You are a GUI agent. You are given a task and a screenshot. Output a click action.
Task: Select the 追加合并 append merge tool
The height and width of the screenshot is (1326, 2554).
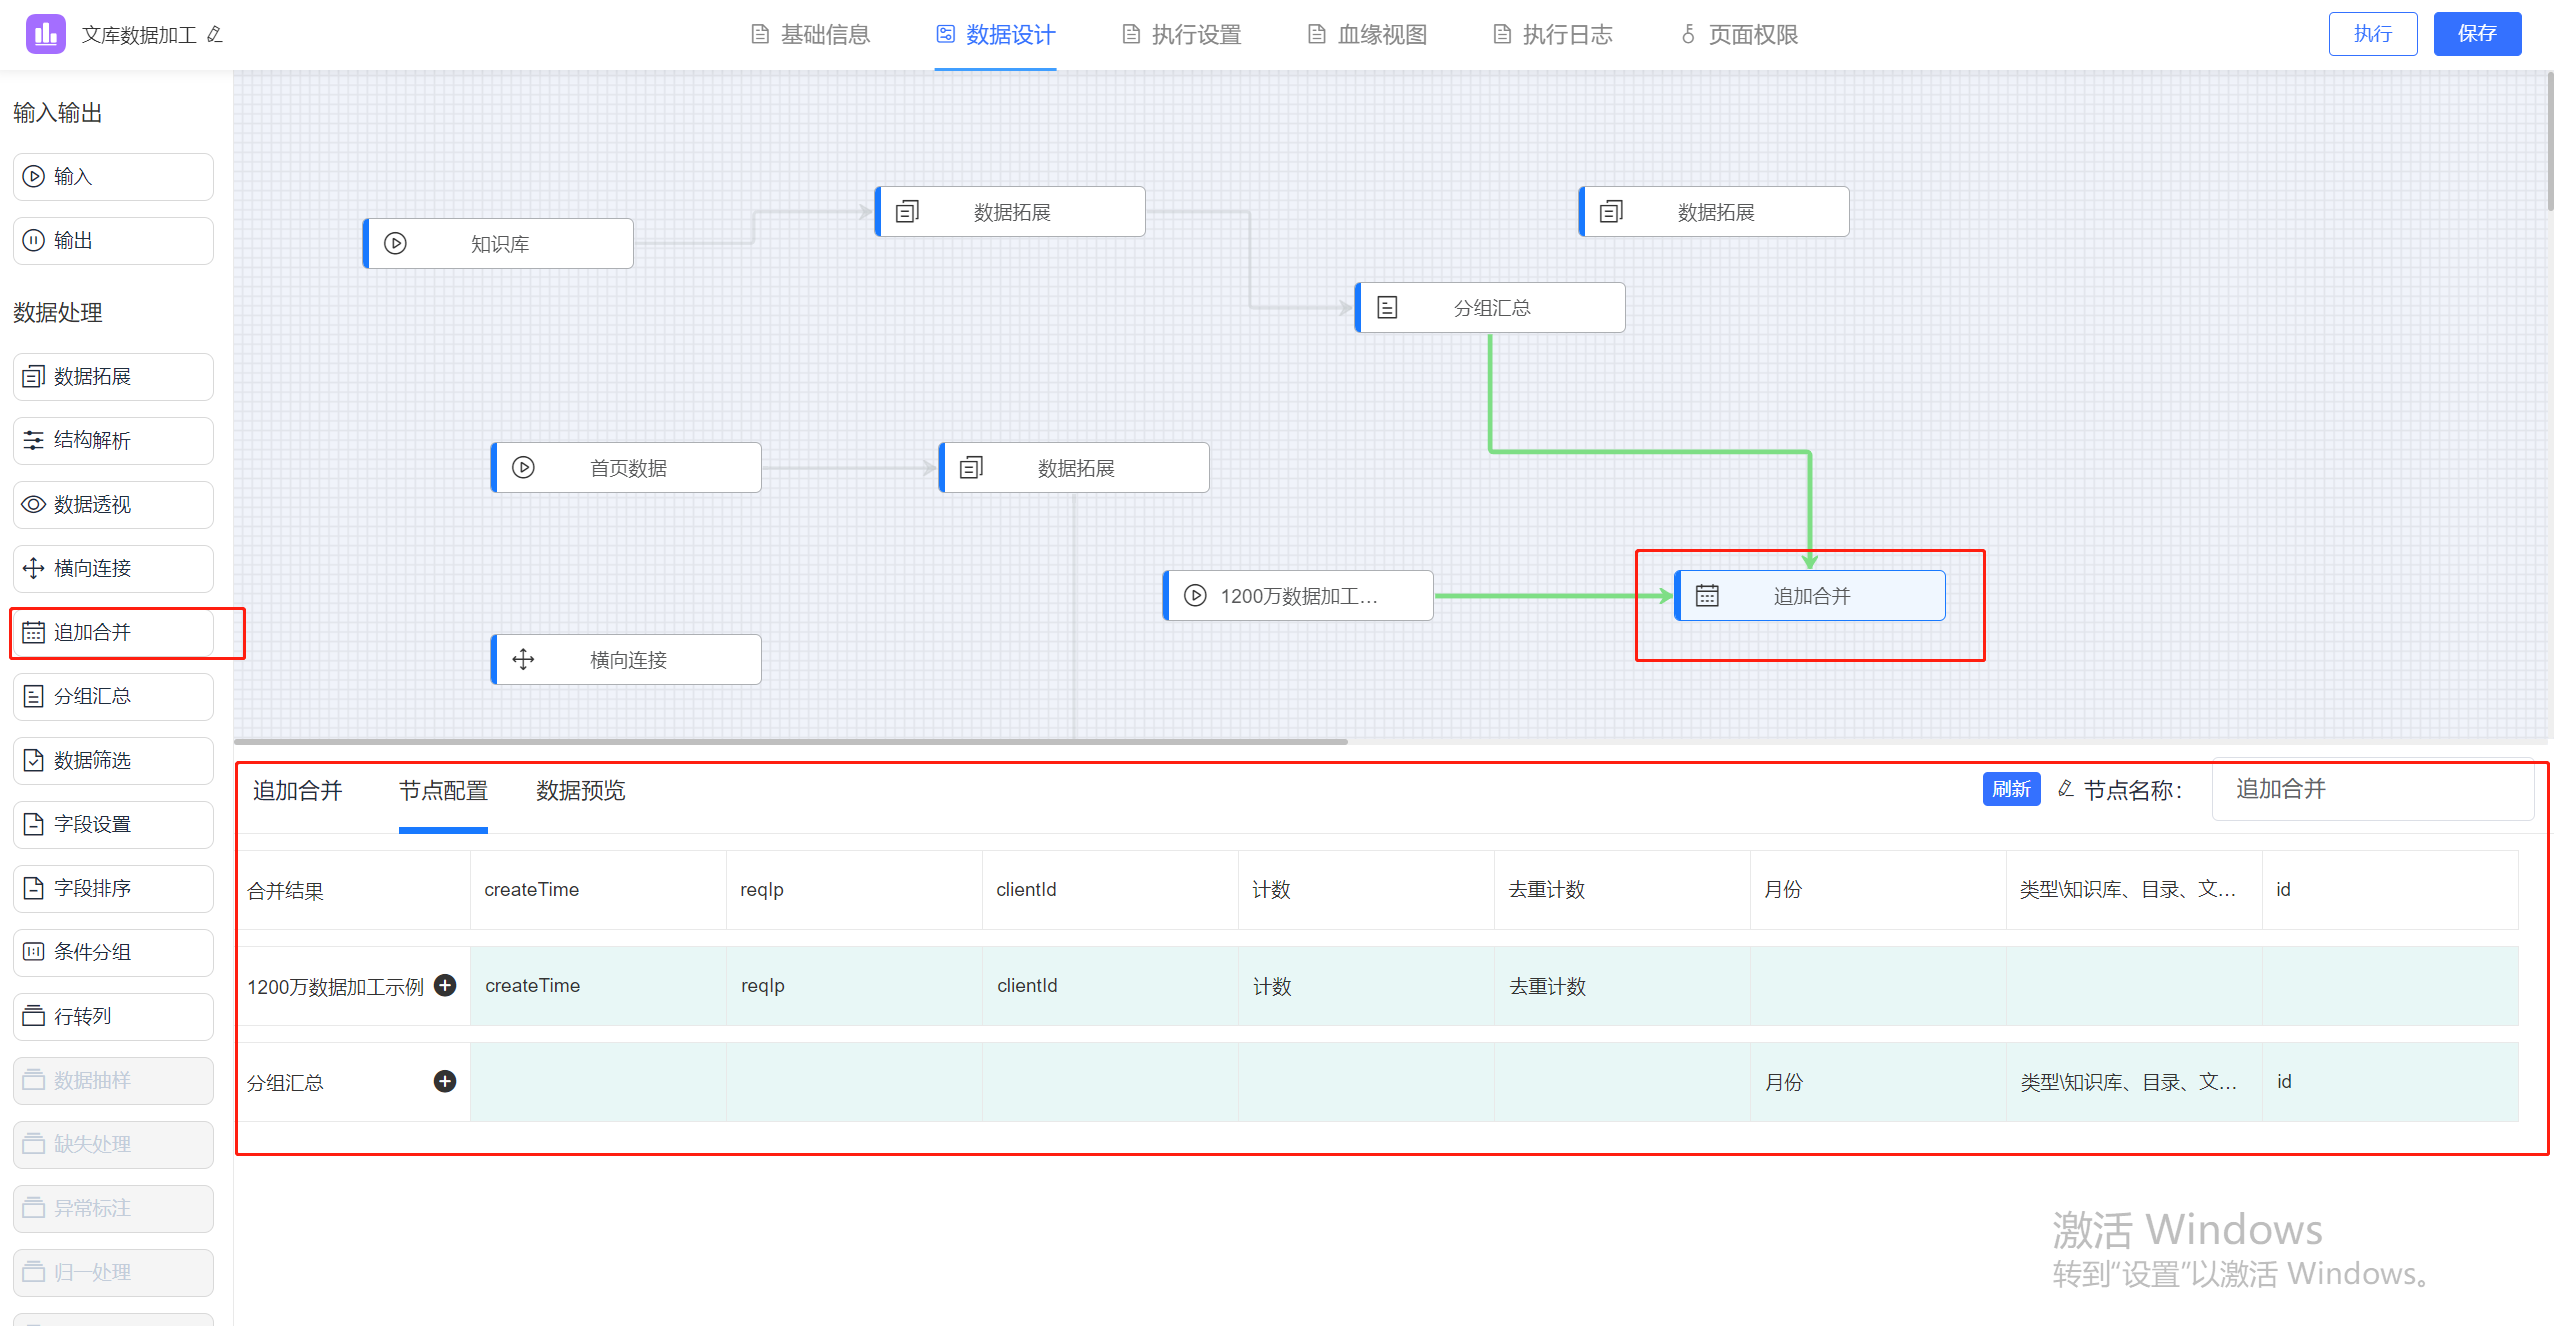click(112, 632)
